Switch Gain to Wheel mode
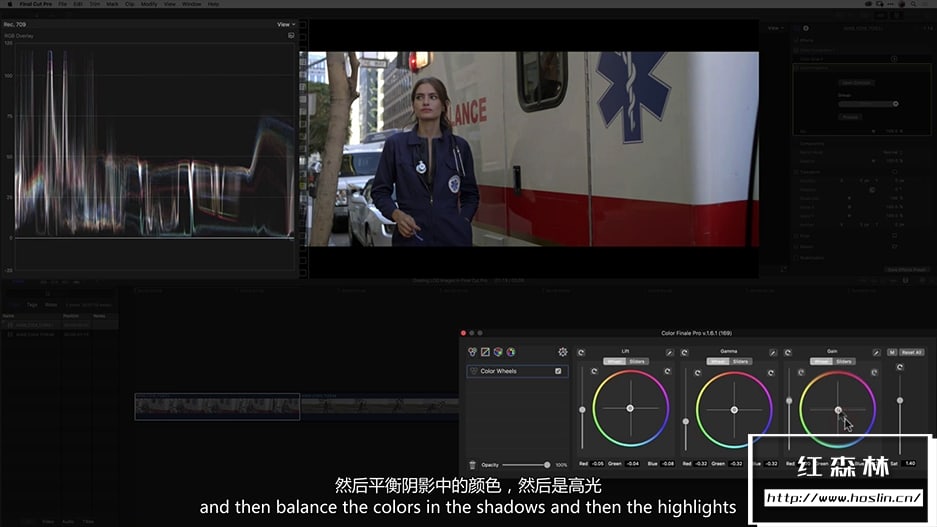This screenshot has width=937, height=527. [820, 361]
